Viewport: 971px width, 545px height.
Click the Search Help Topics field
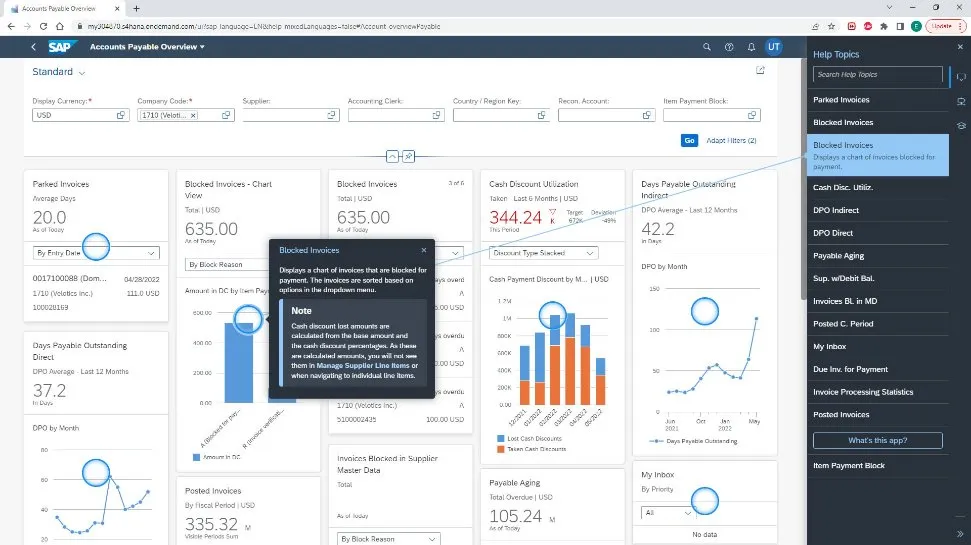click(x=877, y=75)
